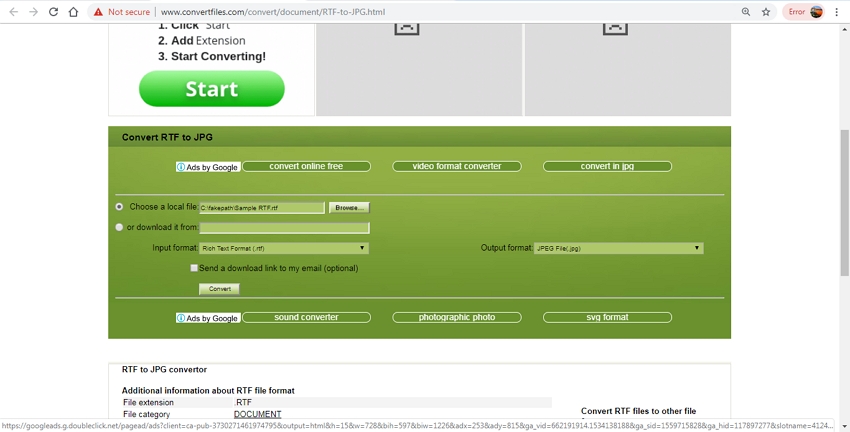Open Chrome three-dot menu

tap(837, 12)
